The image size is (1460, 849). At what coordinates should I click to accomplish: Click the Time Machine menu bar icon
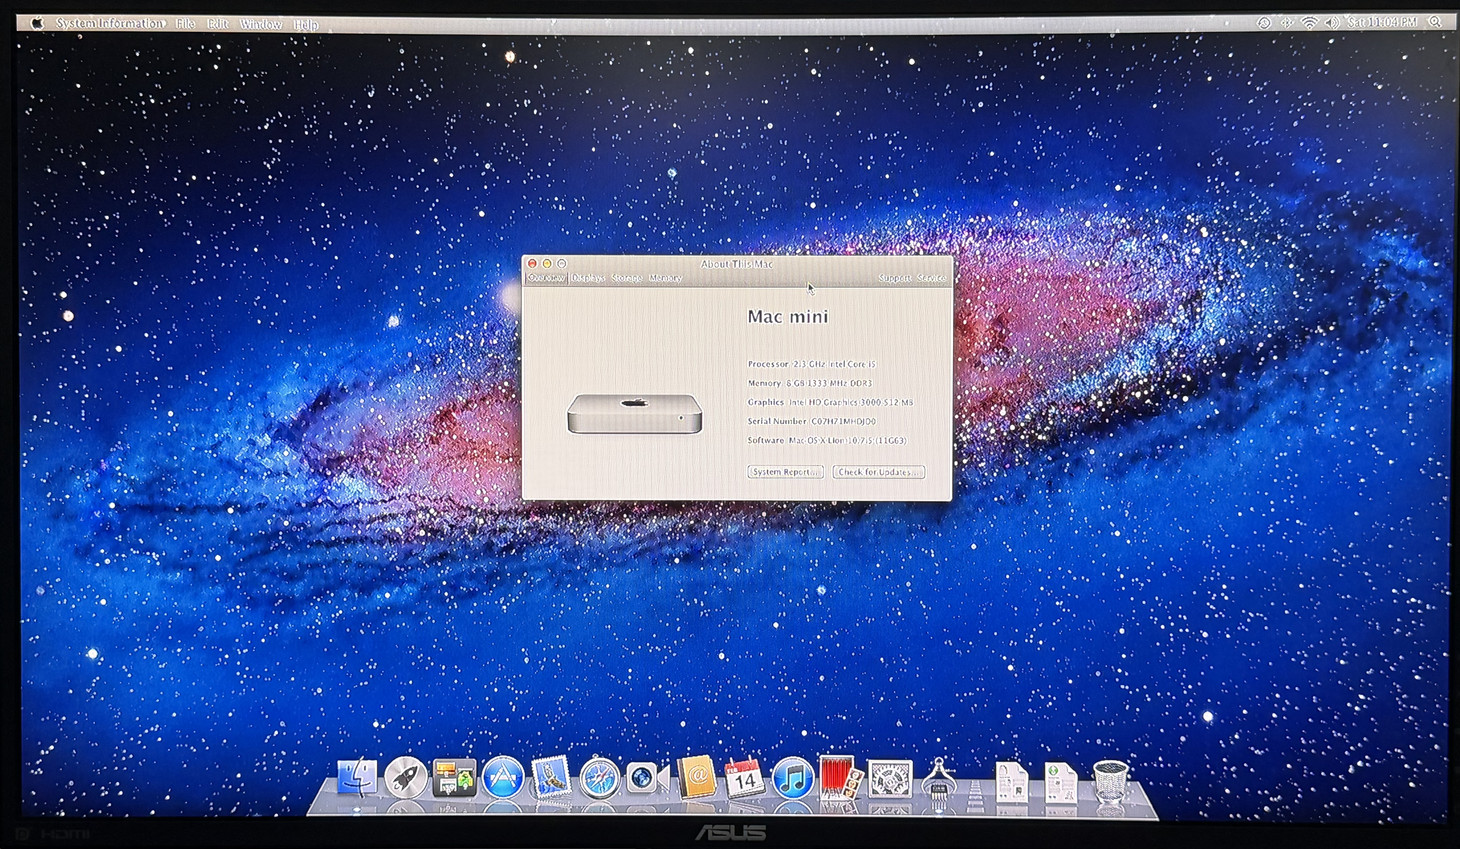pyautogui.click(x=1264, y=22)
